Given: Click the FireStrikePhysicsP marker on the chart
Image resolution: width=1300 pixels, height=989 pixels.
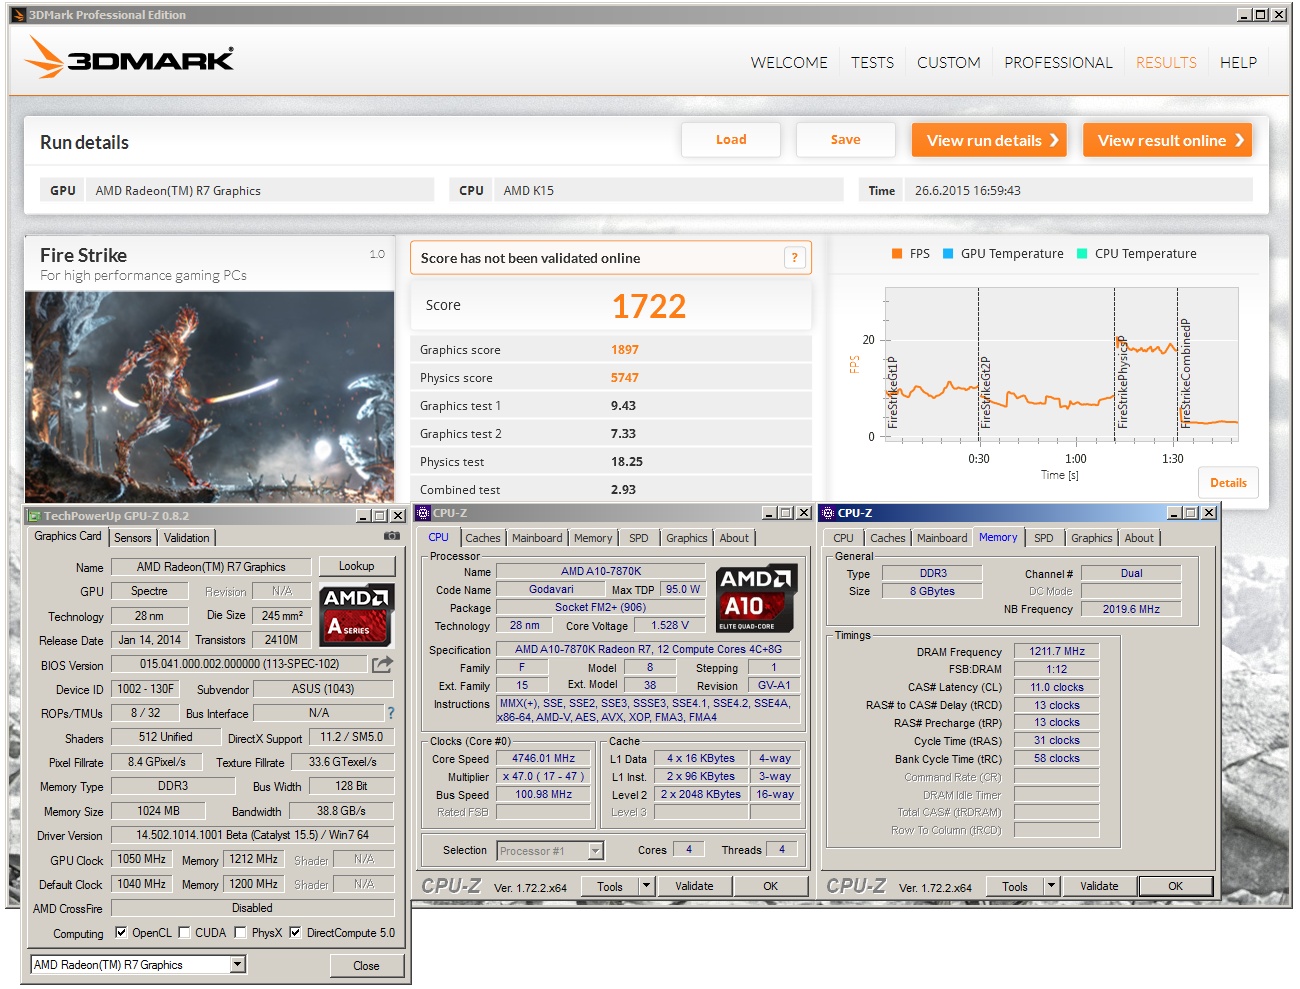Looking at the screenshot, I should [x=1121, y=382].
